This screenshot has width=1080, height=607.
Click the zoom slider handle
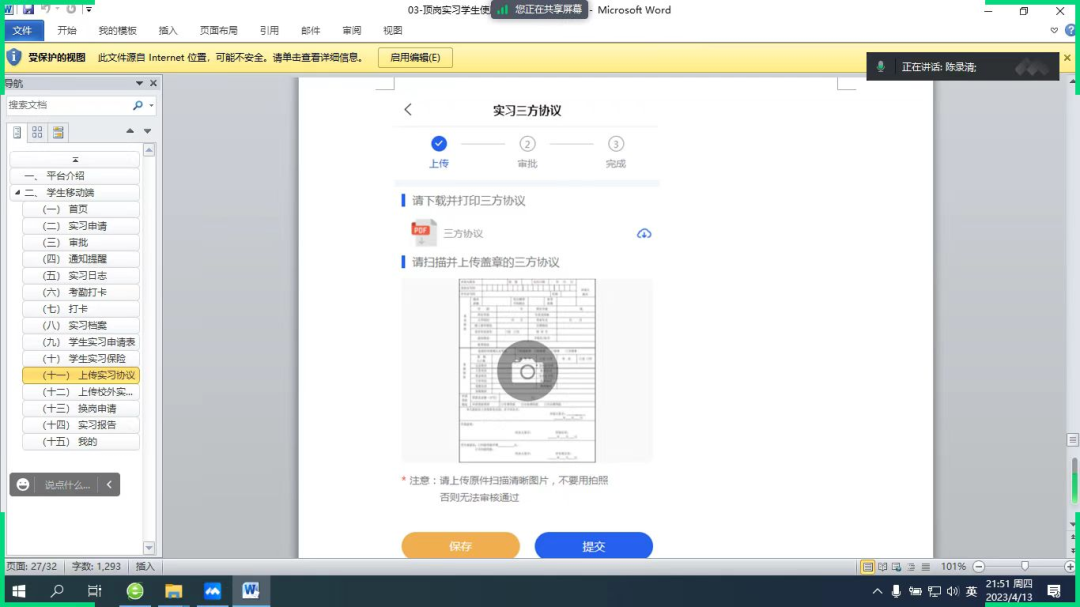1024,567
